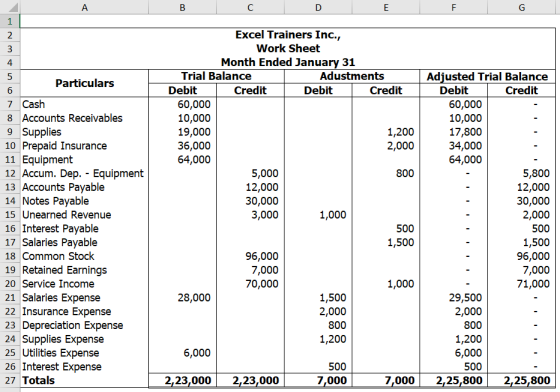The height and width of the screenshot is (392, 560).
Task: Select column A header
Action: pyautogui.click(x=84, y=7)
